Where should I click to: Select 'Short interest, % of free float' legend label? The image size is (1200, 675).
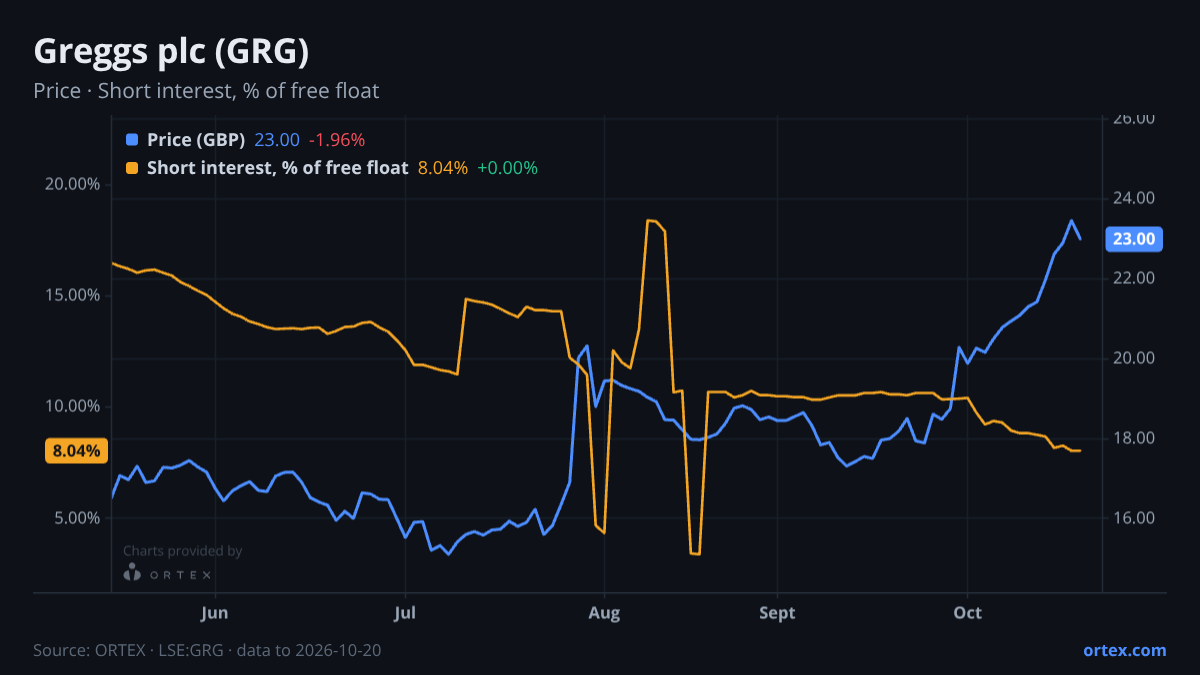click(277, 168)
